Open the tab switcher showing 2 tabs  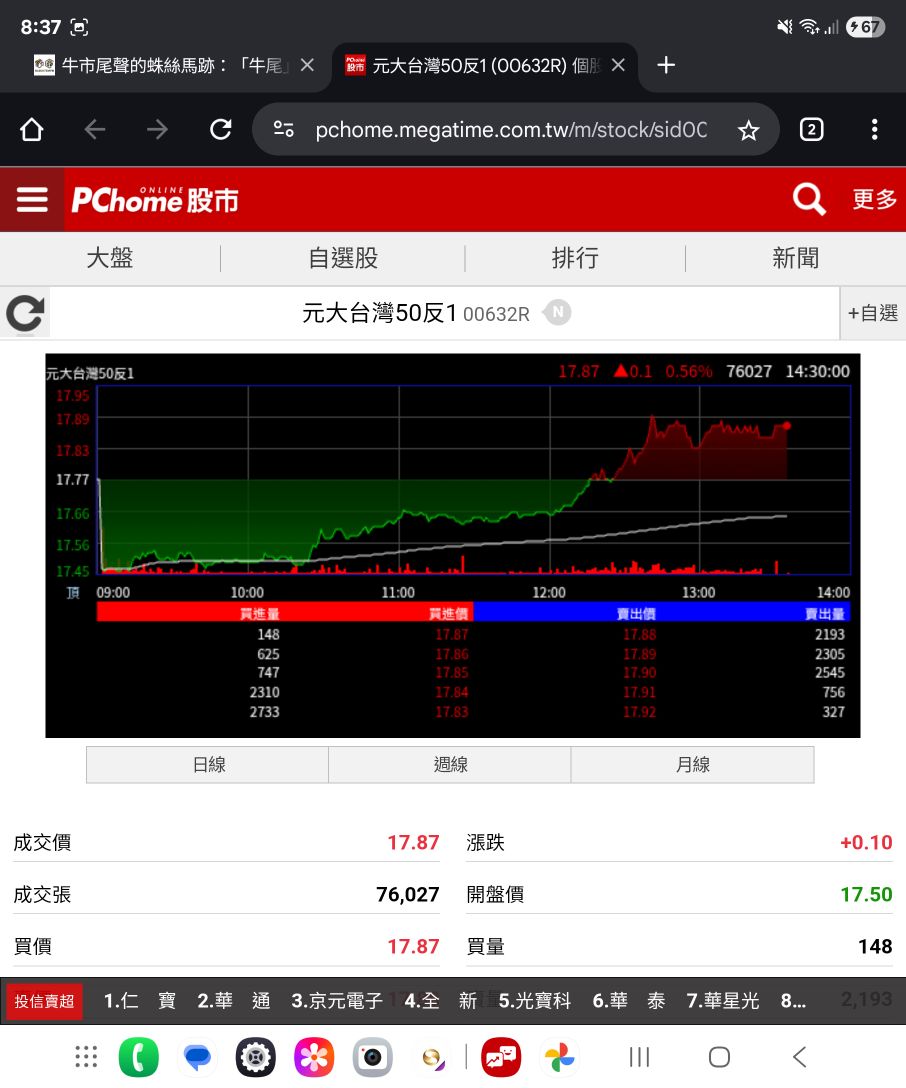coord(811,130)
